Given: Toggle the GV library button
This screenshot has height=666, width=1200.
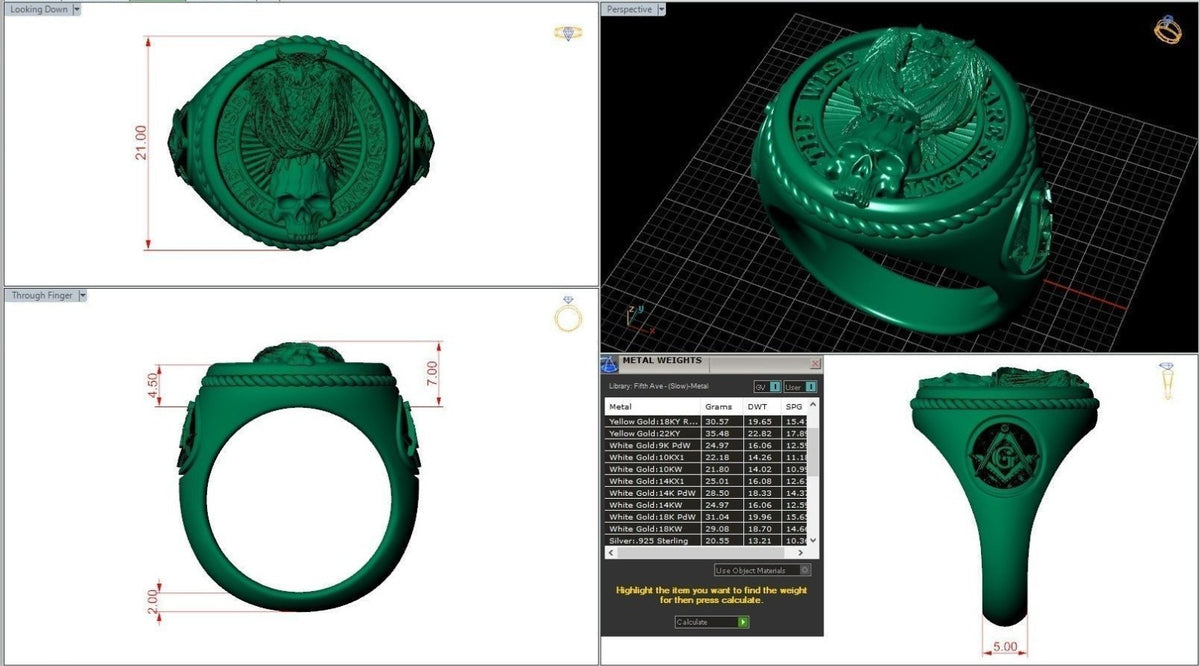Looking at the screenshot, I should click(765, 386).
